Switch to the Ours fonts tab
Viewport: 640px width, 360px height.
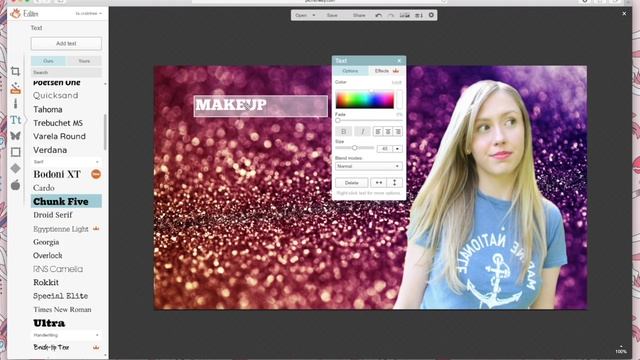[48, 61]
